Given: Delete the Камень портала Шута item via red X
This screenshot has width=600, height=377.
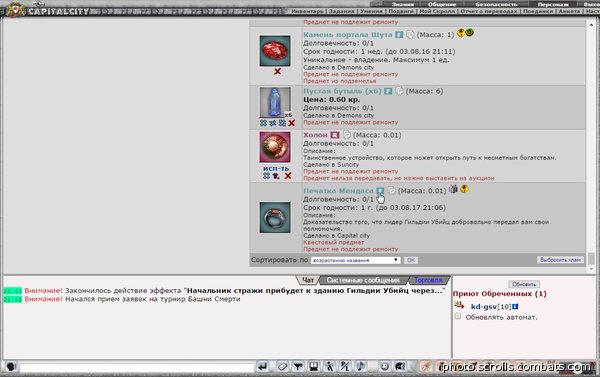Looking at the screenshot, I should (x=277, y=72).
